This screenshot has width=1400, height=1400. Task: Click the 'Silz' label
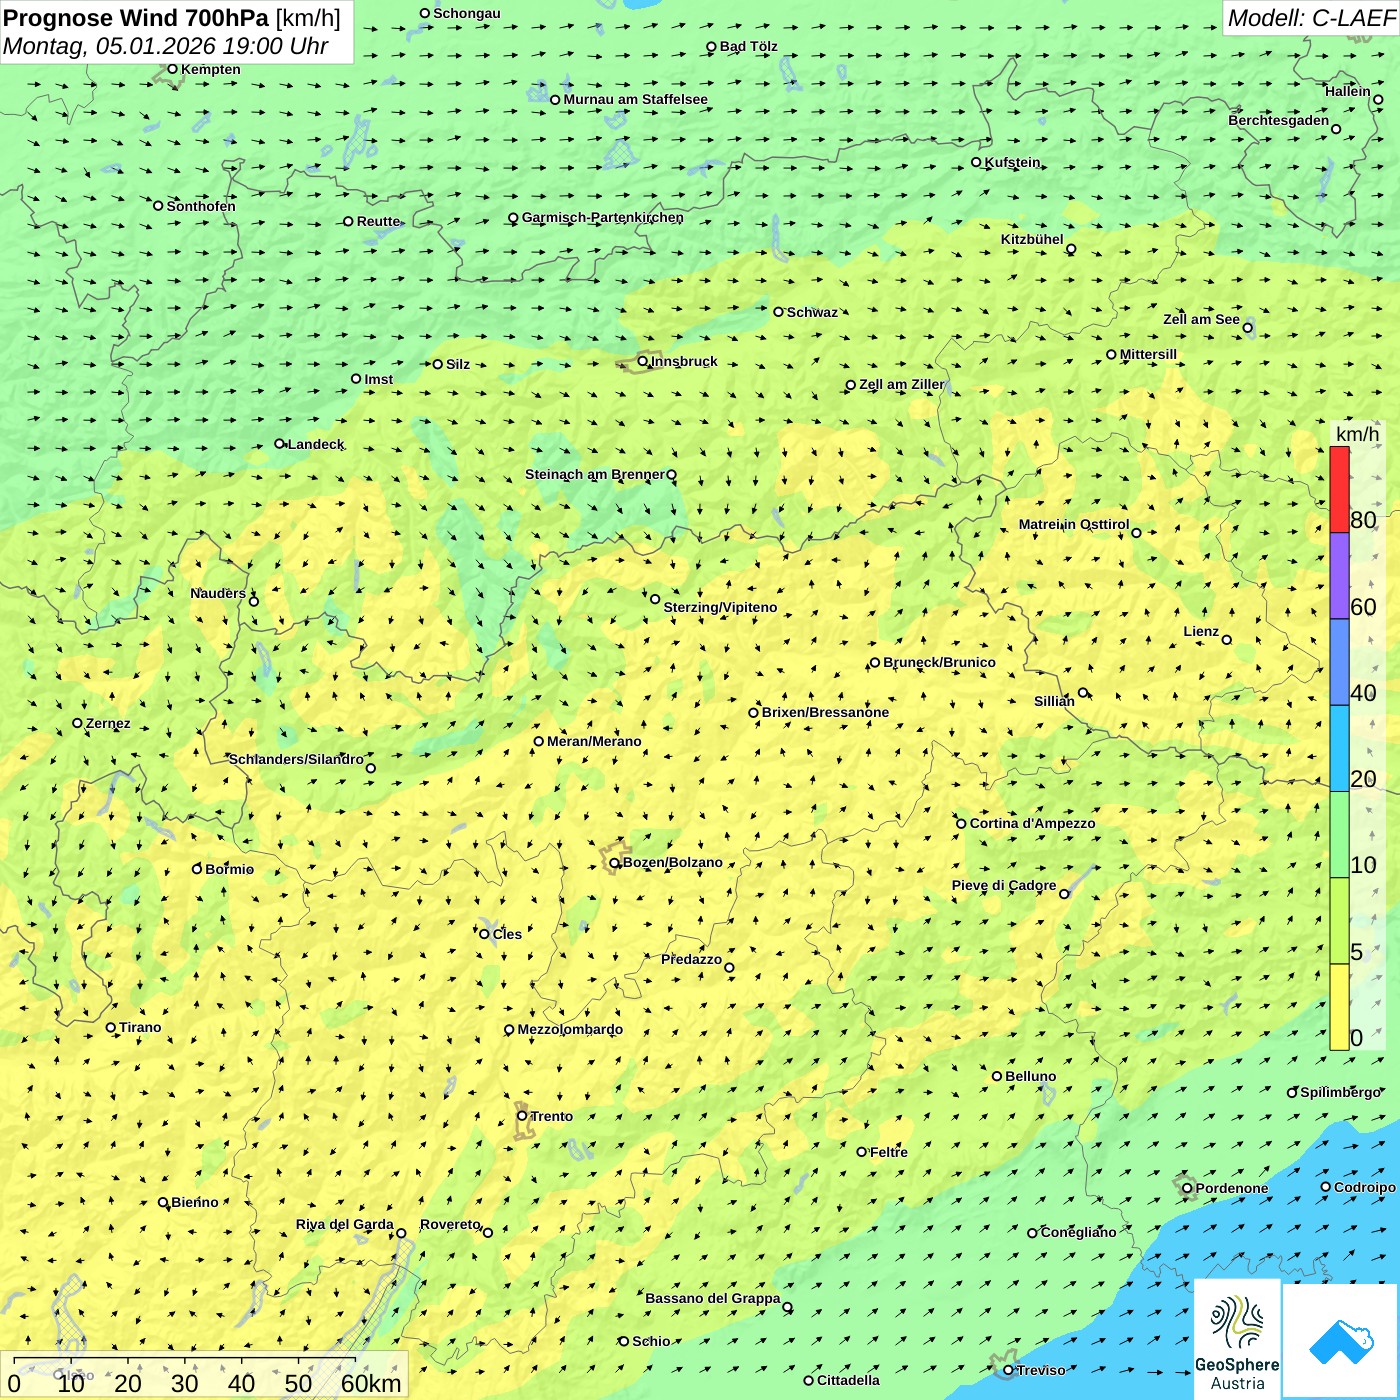458,364
